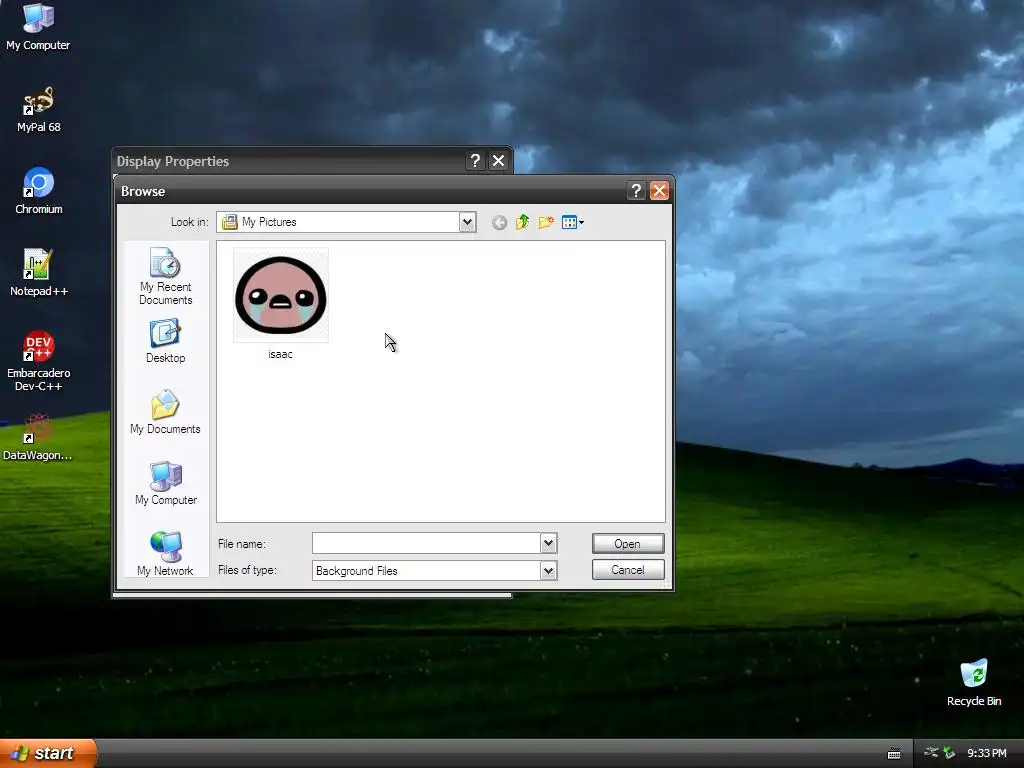The width and height of the screenshot is (1024, 768).
Task: Open the View menu icon
Action: click(x=573, y=223)
